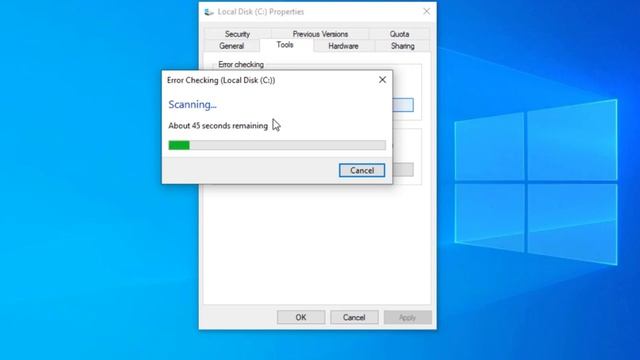Click the greyed Apply button
This screenshot has height=360, width=640.
[407, 317]
